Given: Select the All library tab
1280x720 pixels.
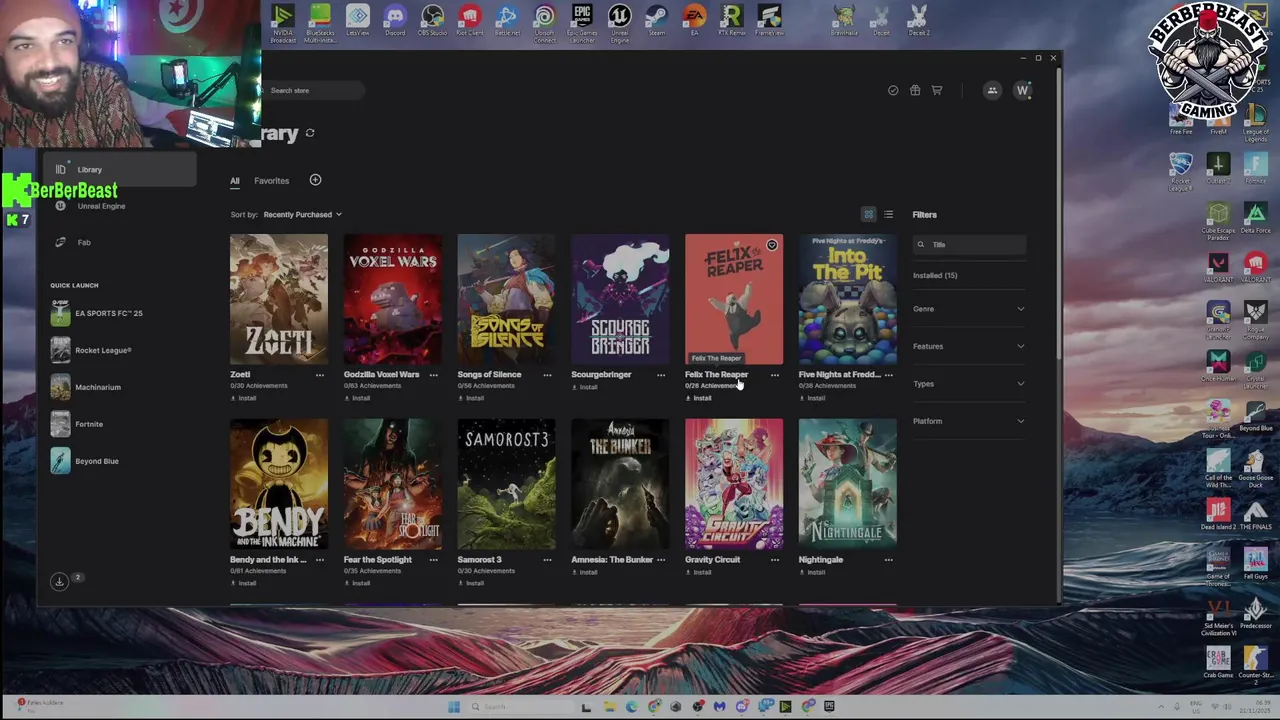Looking at the screenshot, I should click(x=235, y=181).
